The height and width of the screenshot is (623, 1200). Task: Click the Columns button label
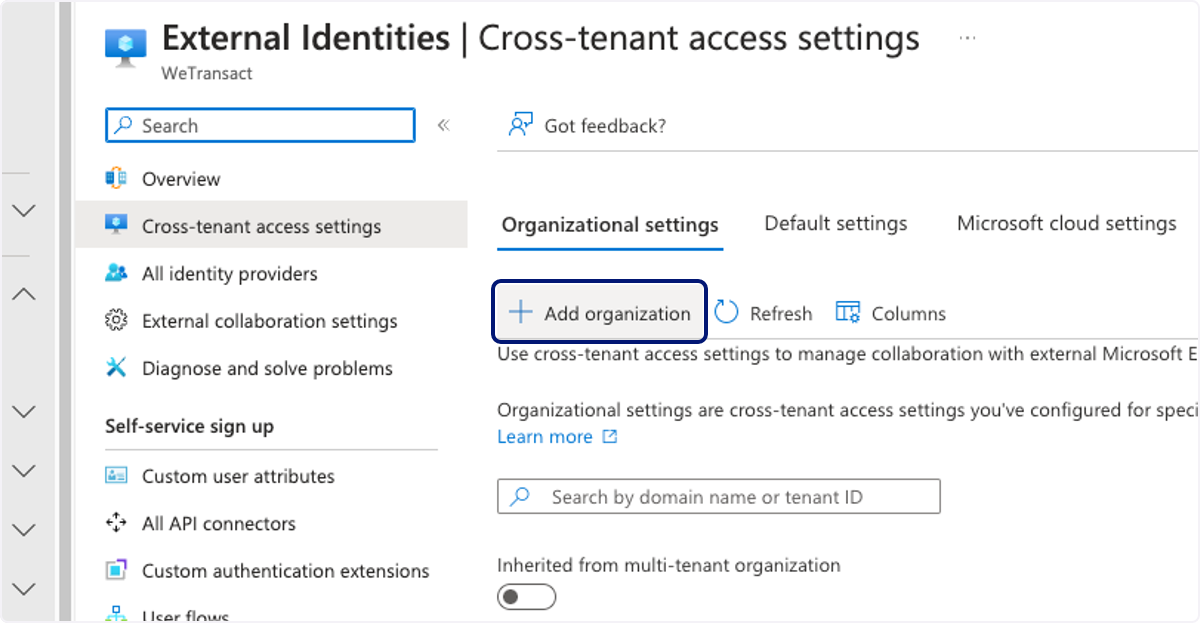(x=909, y=314)
